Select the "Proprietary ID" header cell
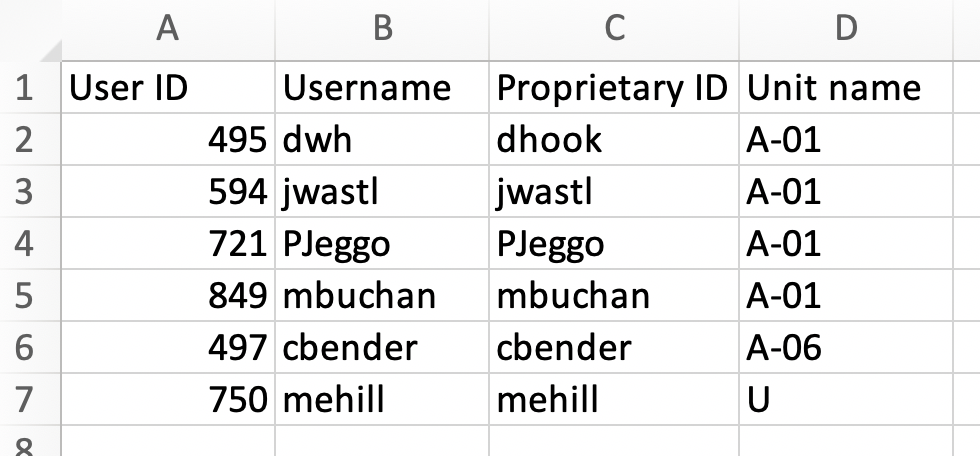The image size is (980, 456). (x=614, y=88)
